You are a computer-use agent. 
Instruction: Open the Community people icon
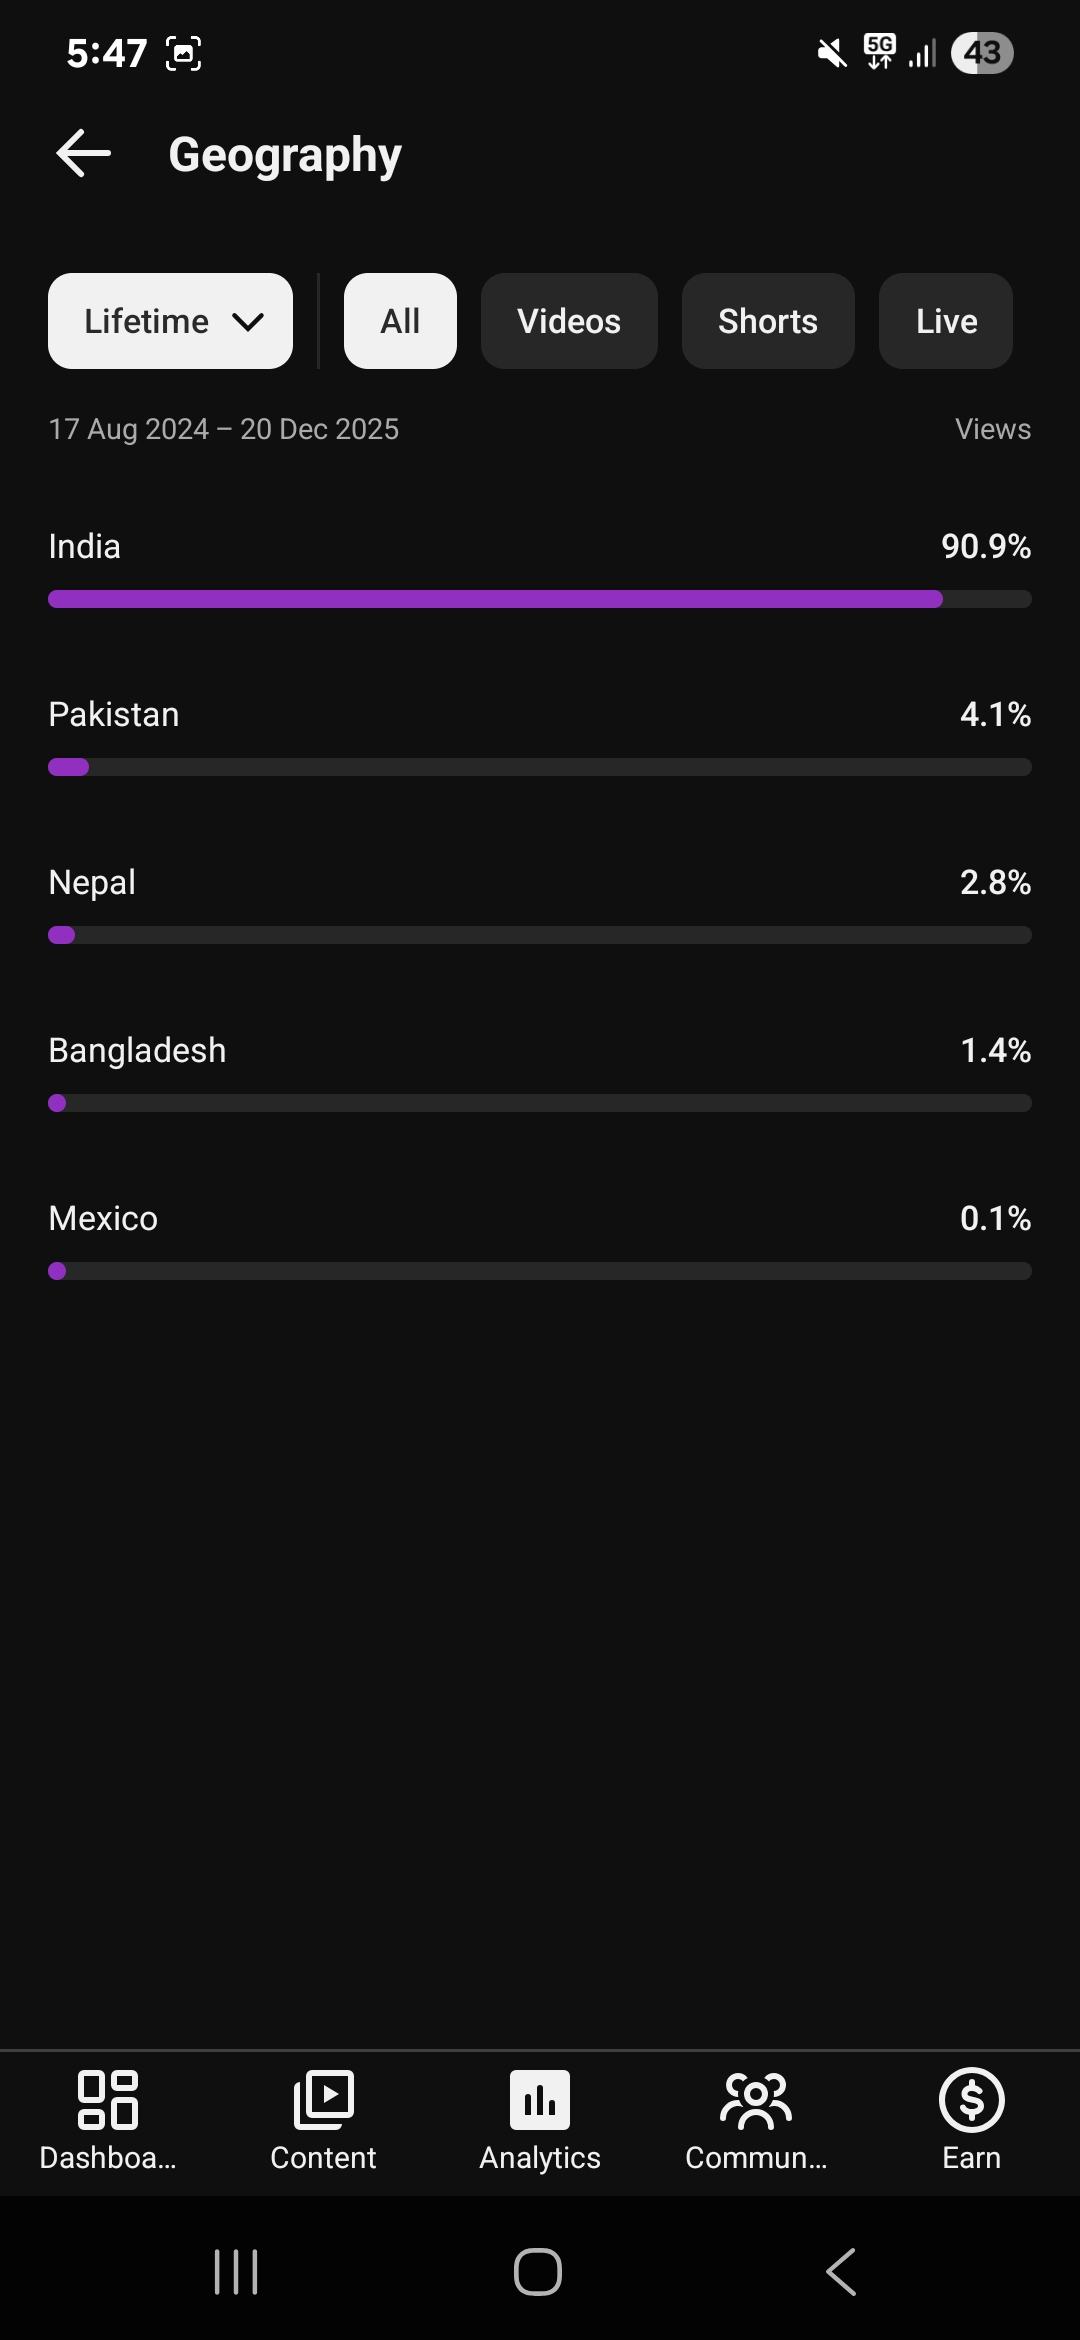pyautogui.click(x=756, y=2099)
